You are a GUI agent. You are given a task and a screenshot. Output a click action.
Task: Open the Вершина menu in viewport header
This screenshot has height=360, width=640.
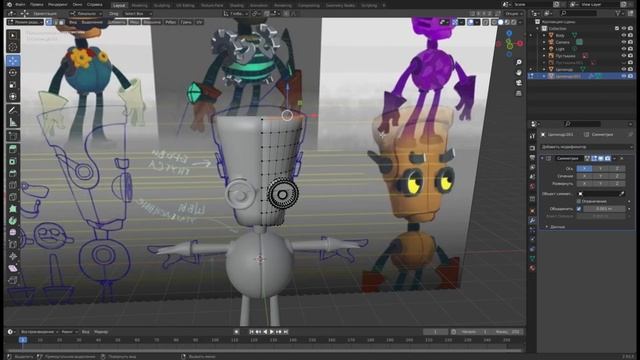tap(152, 22)
